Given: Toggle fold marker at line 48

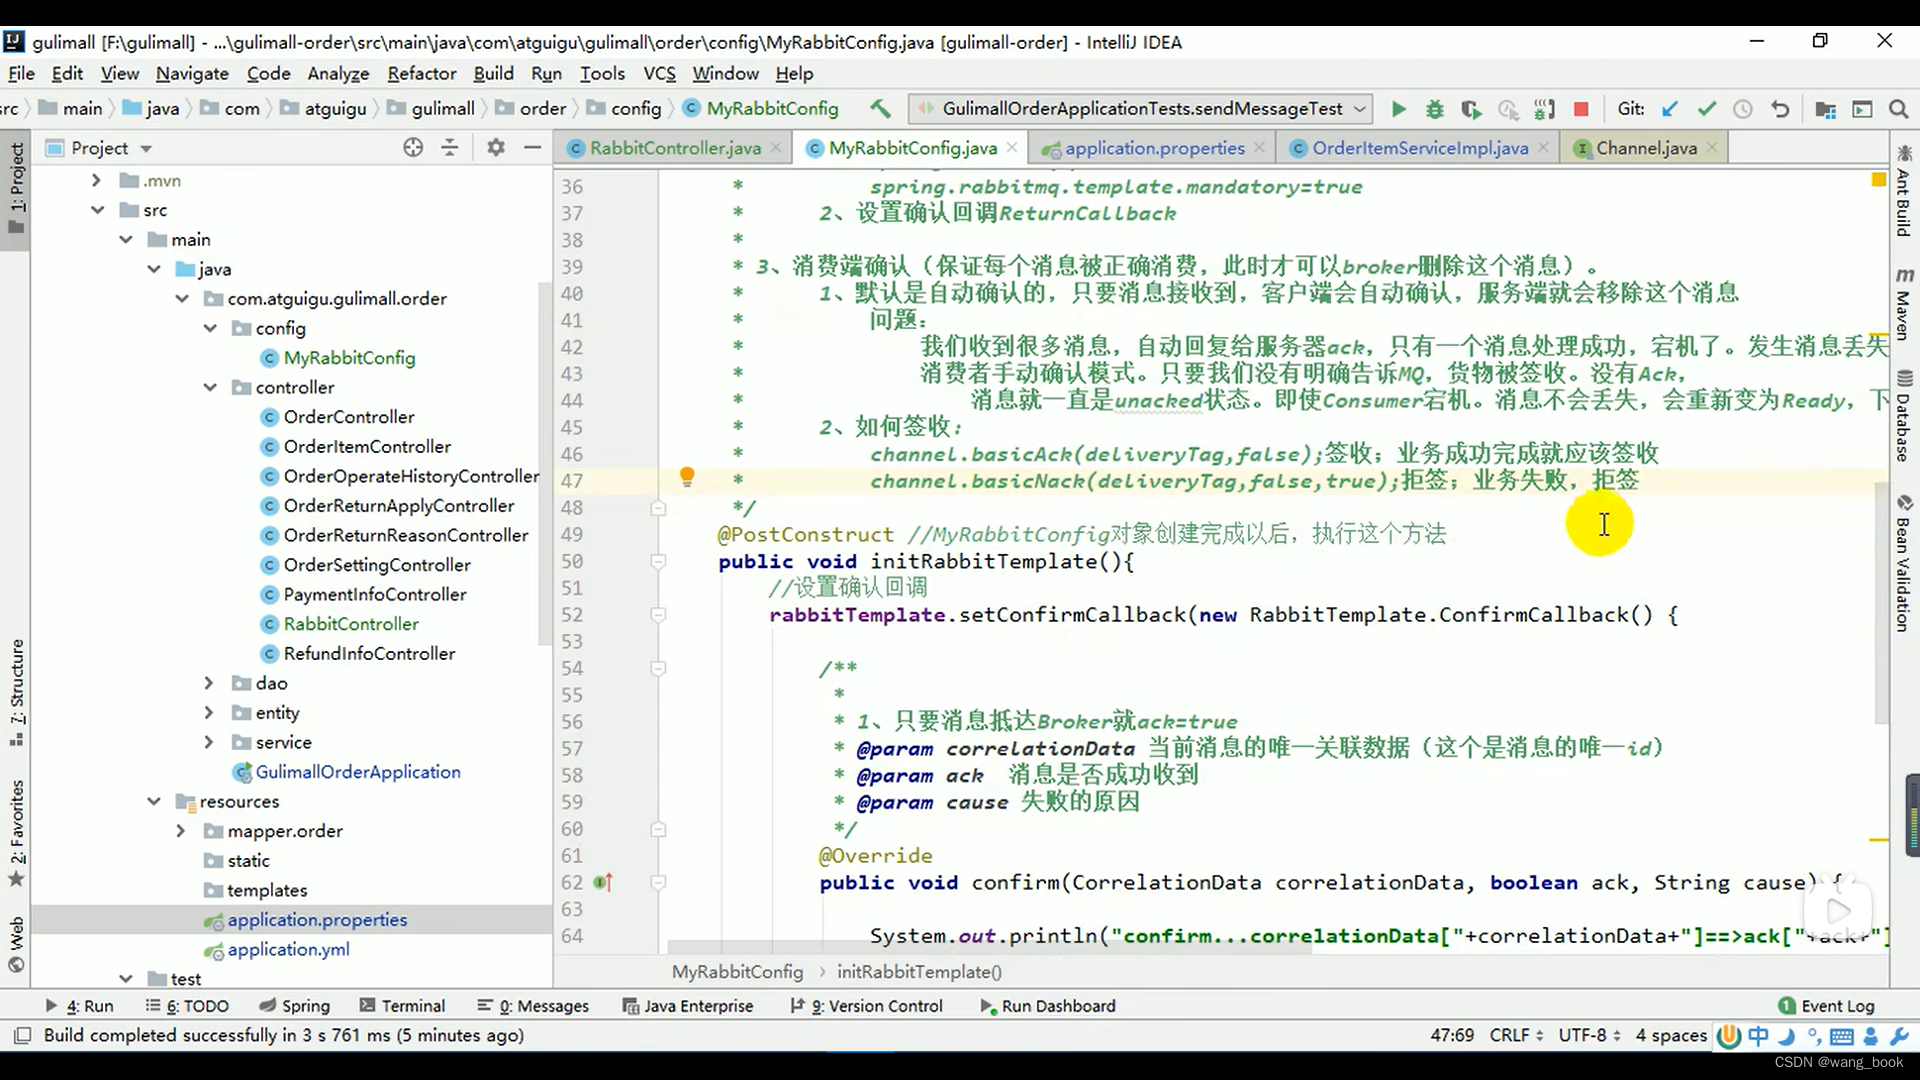Looking at the screenshot, I should click(x=658, y=508).
